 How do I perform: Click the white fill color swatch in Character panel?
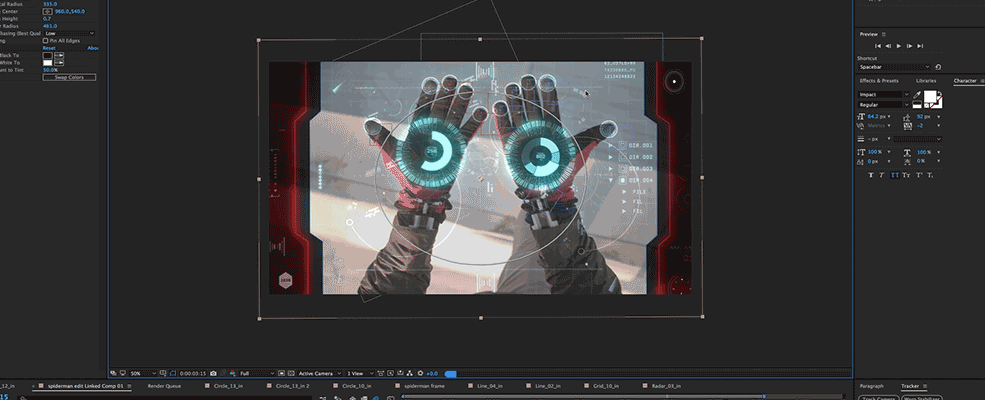930,96
